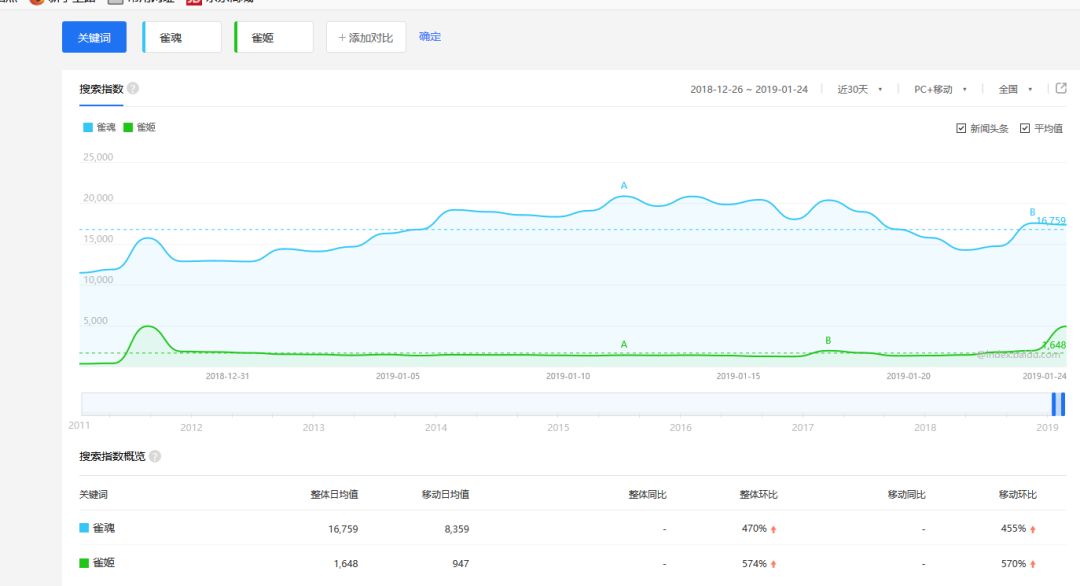Click the 雀魂 row in overview table
1080x586 pixels.
click(x=570, y=528)
